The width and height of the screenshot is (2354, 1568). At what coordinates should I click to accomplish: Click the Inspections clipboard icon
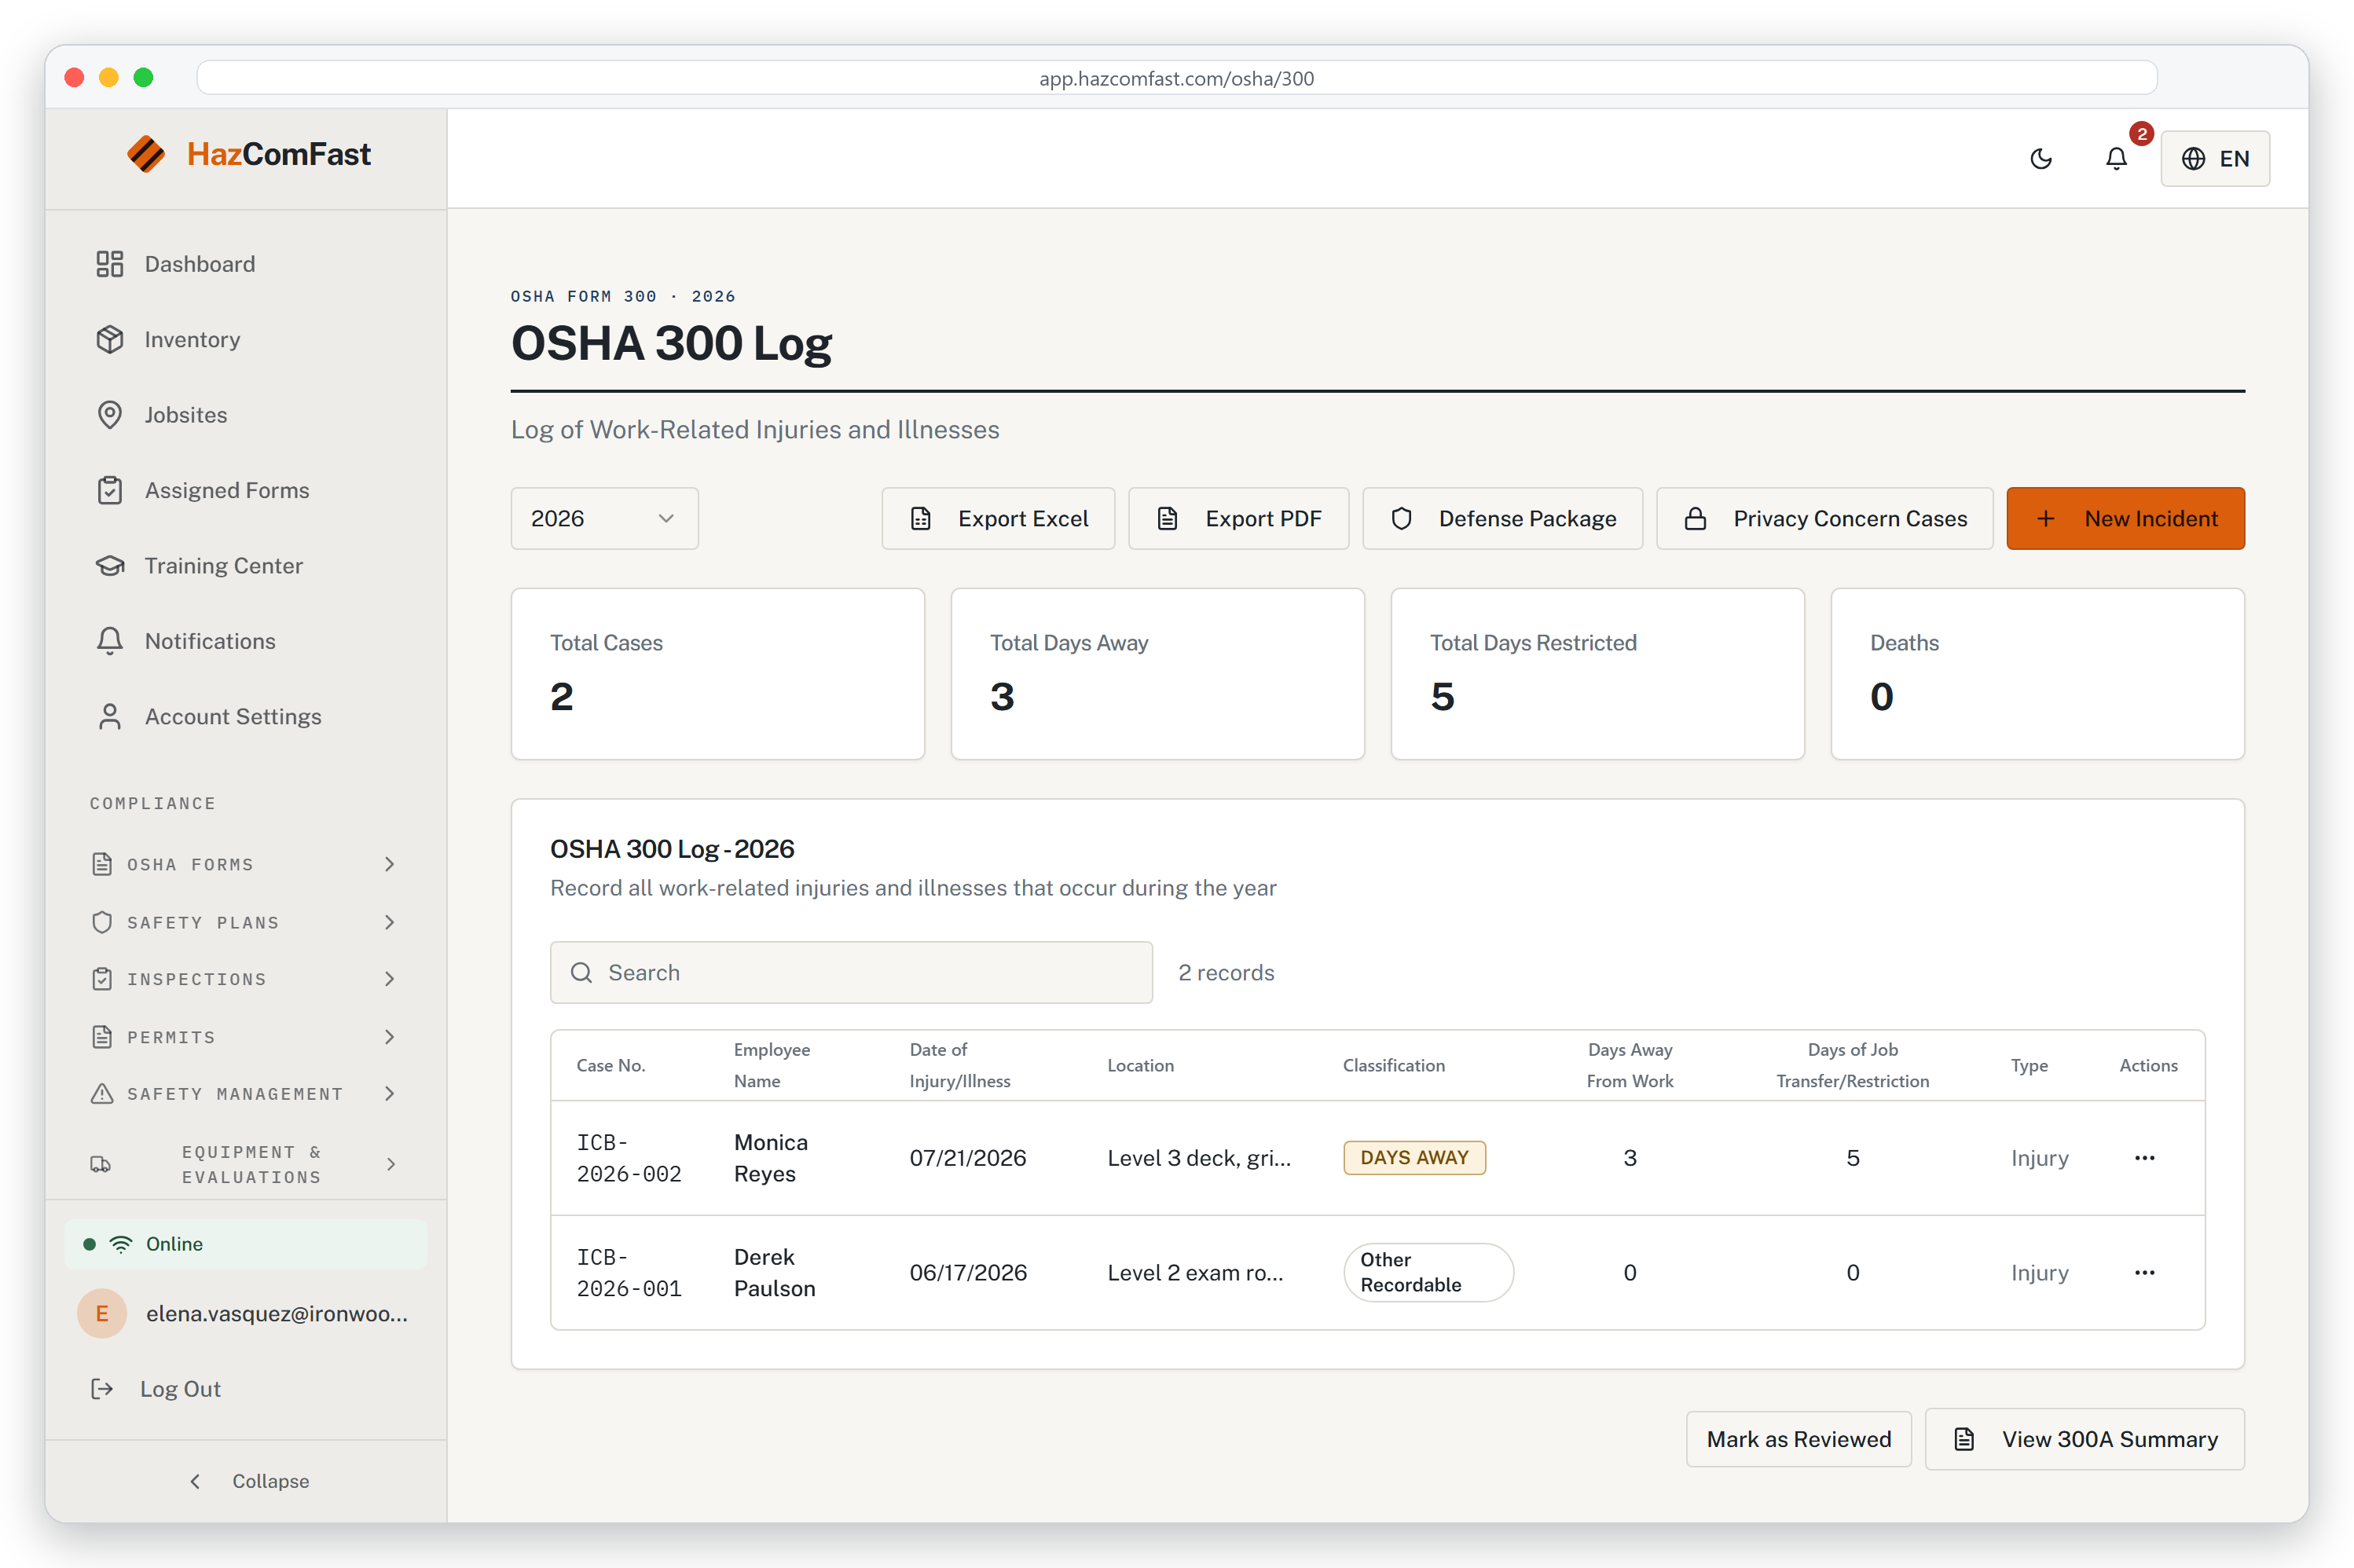(102, 979)
